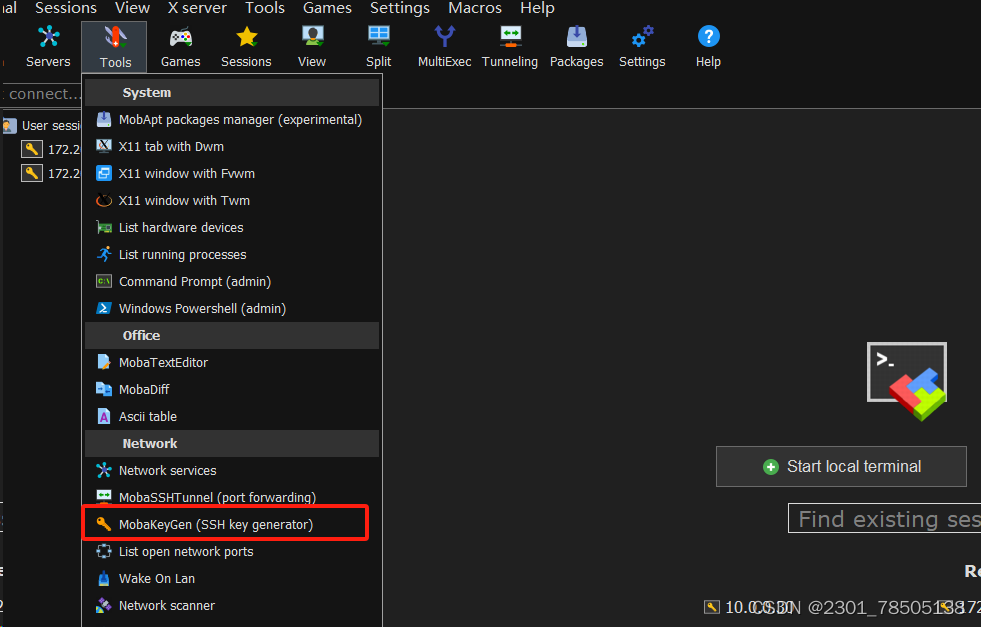Click the List running processes icon
The image size is (981, 627).
tap(104, 254)
